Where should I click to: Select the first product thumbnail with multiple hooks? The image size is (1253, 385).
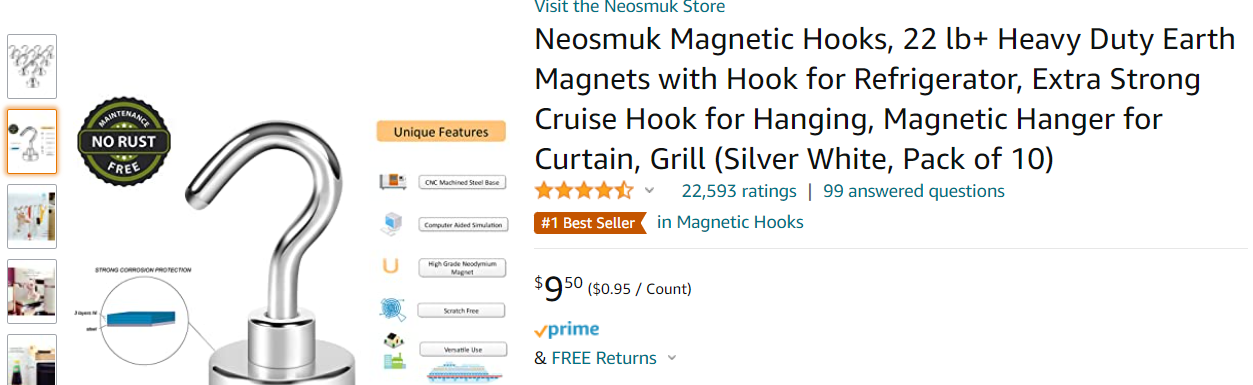pos(32,66)
